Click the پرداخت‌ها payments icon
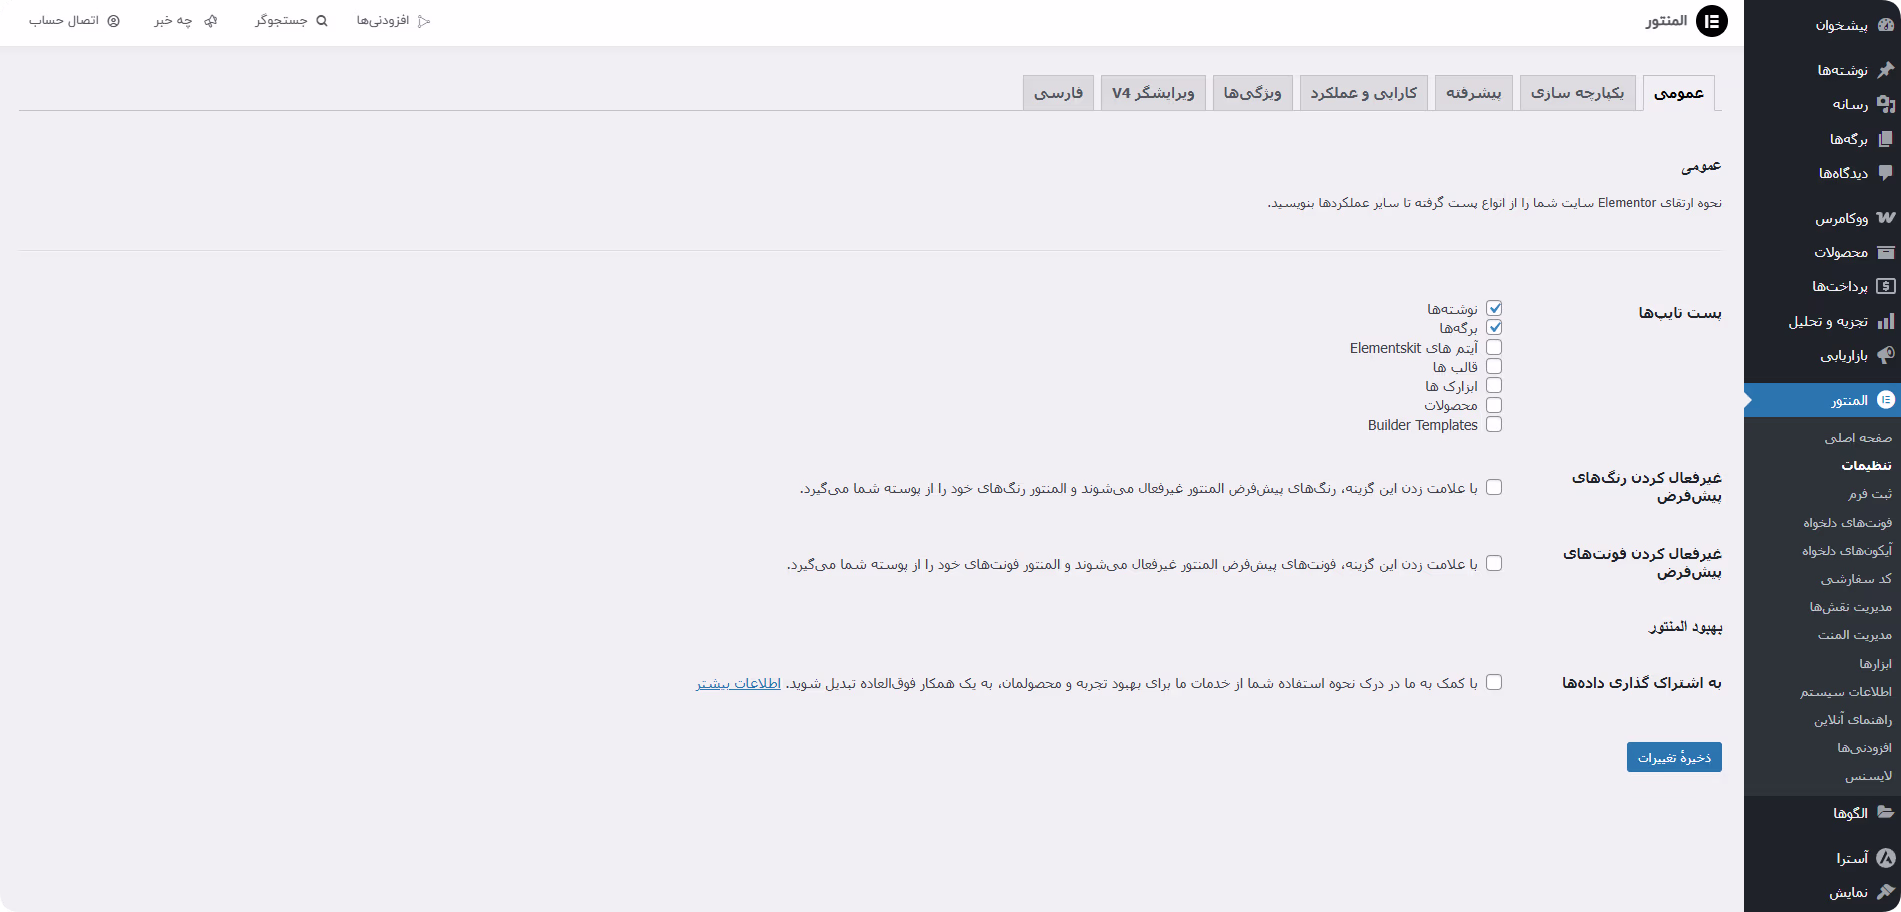The image size is (1901, 912). (x=1886, y=286)
